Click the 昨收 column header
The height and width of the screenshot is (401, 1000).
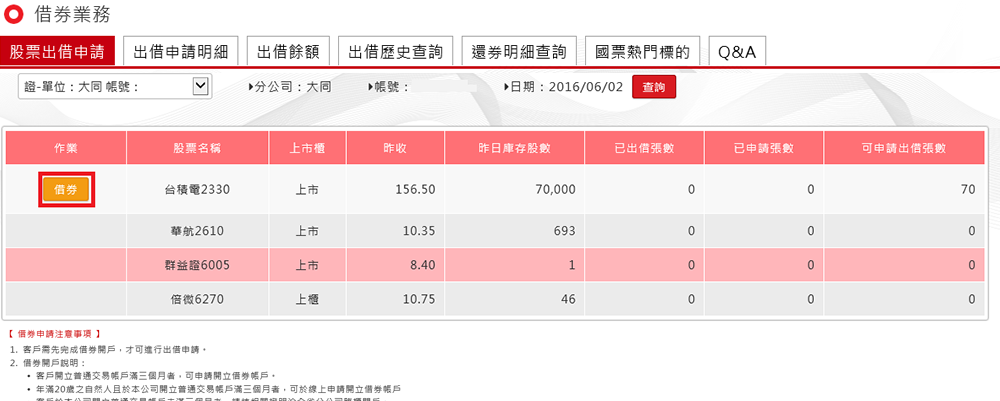395,148
